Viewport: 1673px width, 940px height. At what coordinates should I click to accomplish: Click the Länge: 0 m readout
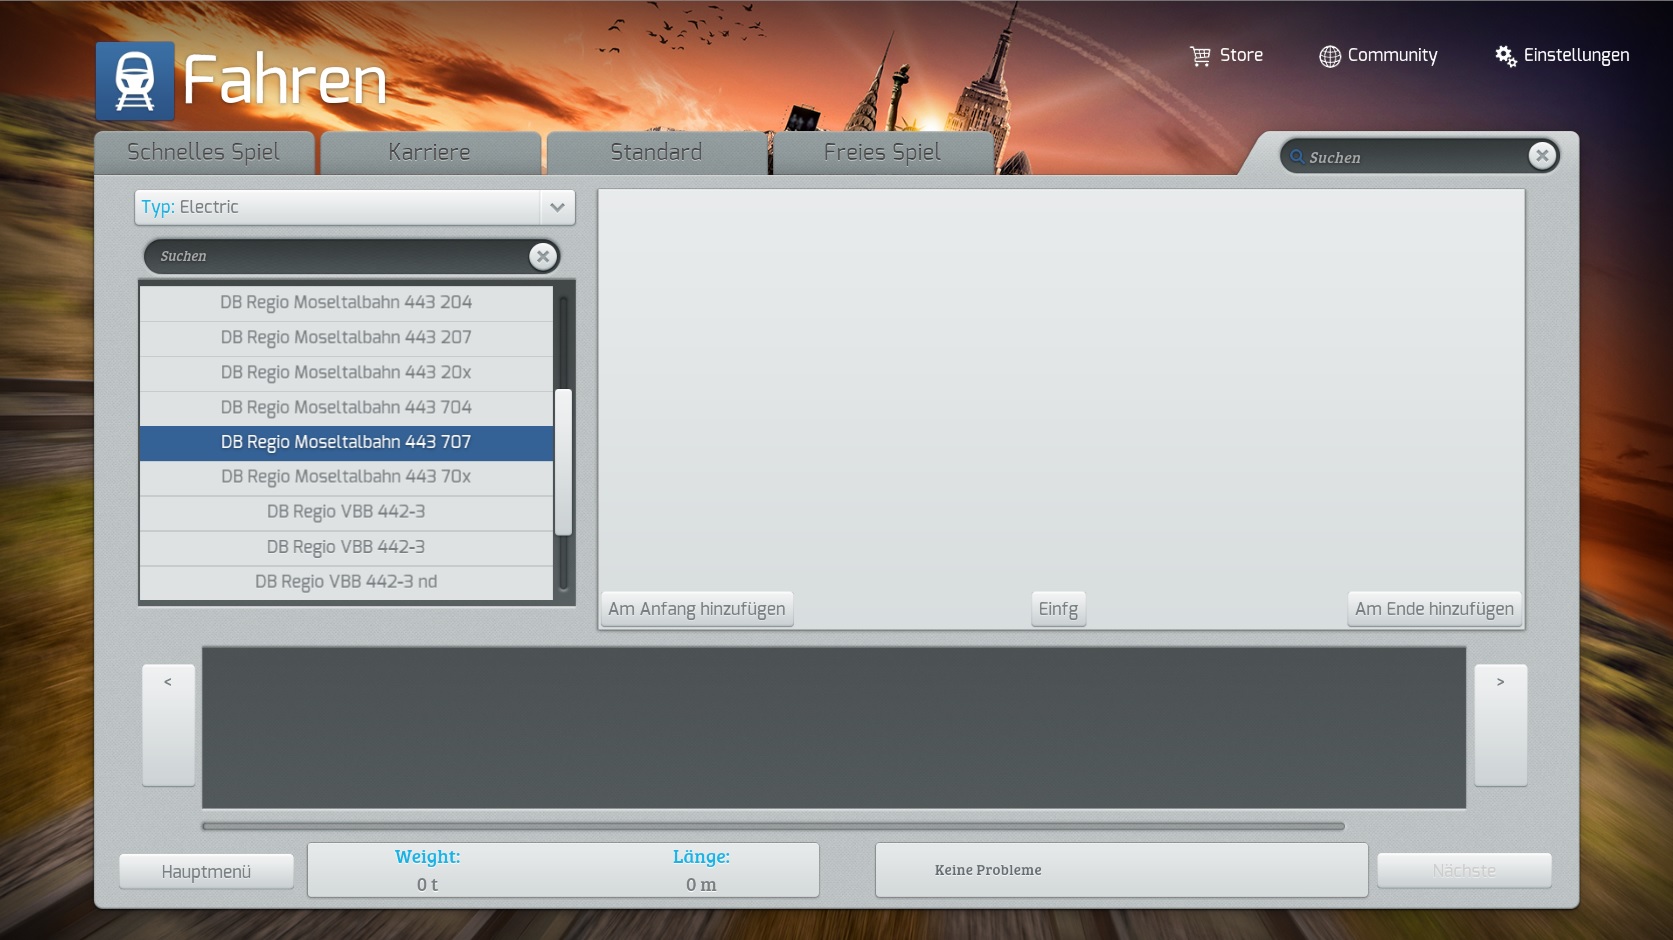tap(701, 870)
